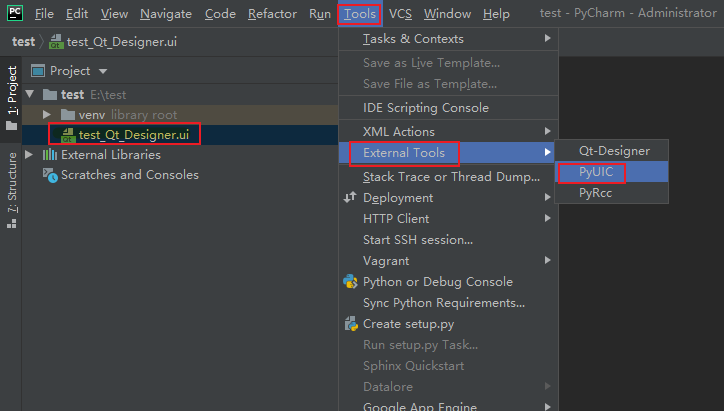This screenshot has width=724, height=411.
Task: Open the XML Actions submenu
Action: point(448,132)
